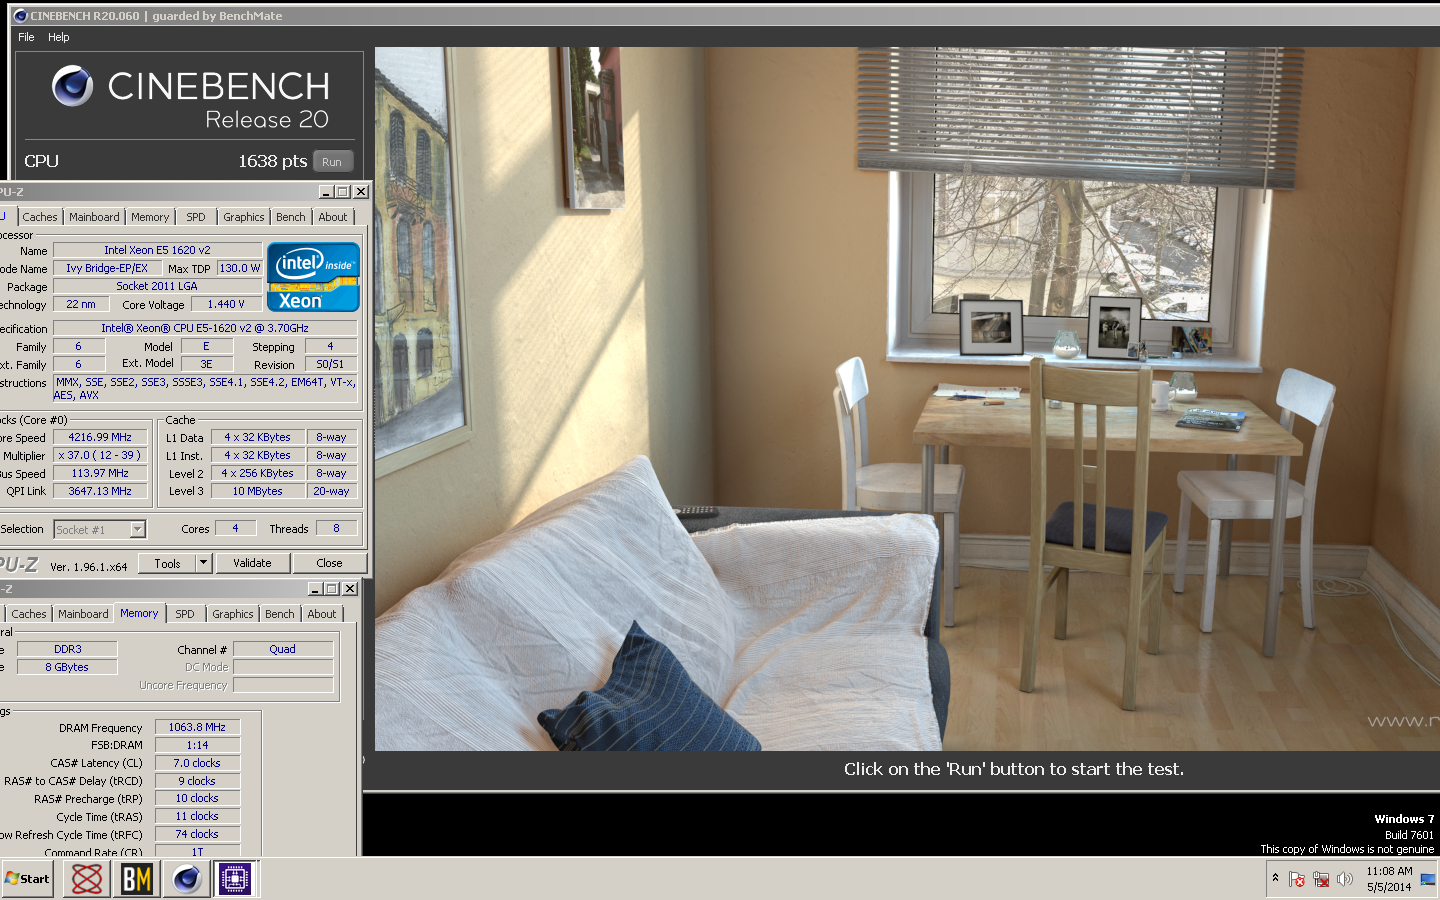The width and height of the screenshot is (1440, 900).
Task: Switch to Caches tab in lower CPU-Z window
Action: pyautogui.click(x=29, y=614)
